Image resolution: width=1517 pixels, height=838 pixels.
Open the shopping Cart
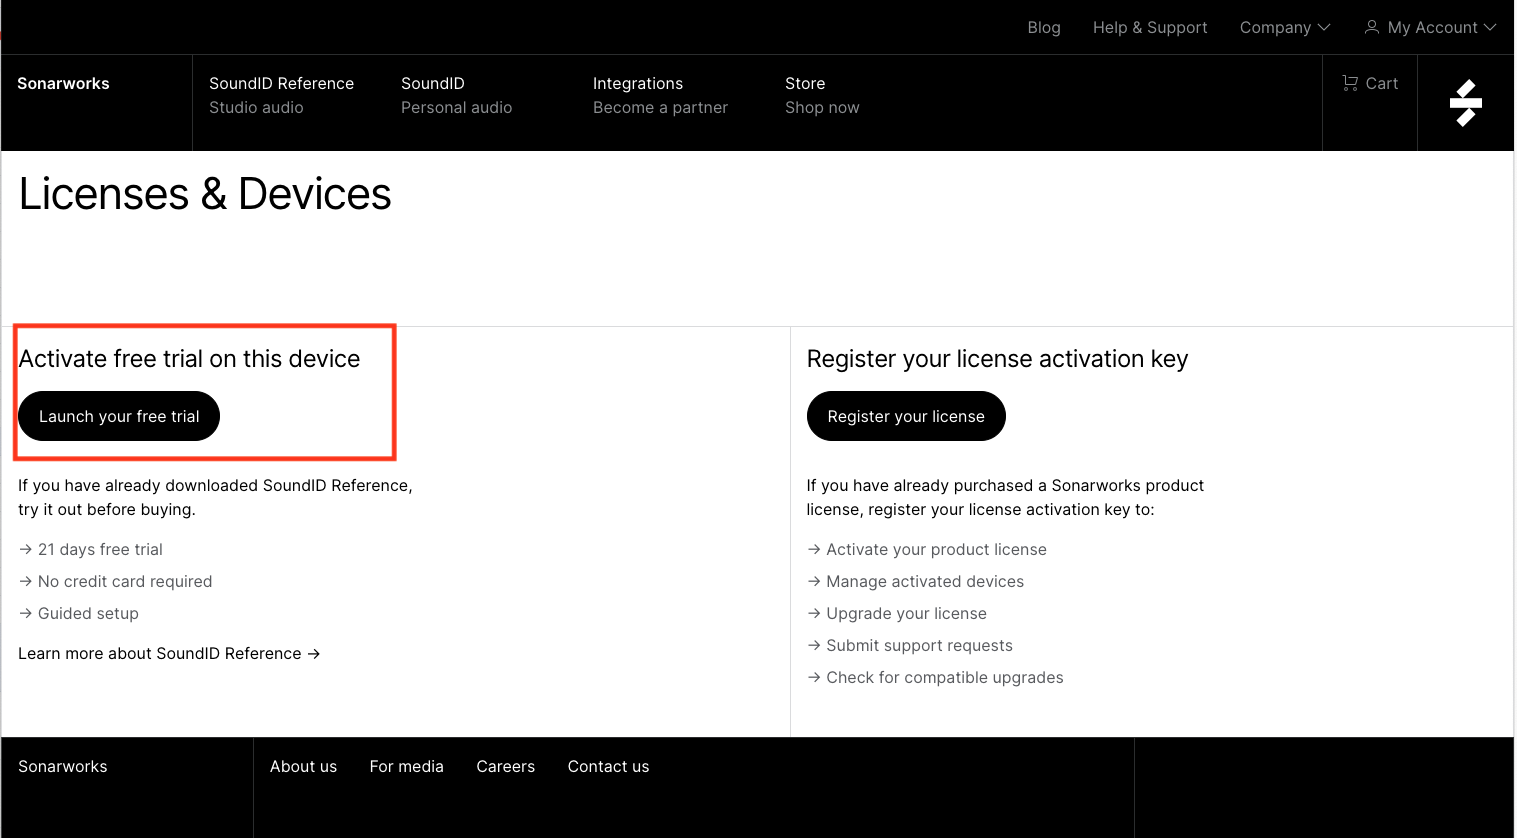pyautogui.click(x=1370, y=84)
